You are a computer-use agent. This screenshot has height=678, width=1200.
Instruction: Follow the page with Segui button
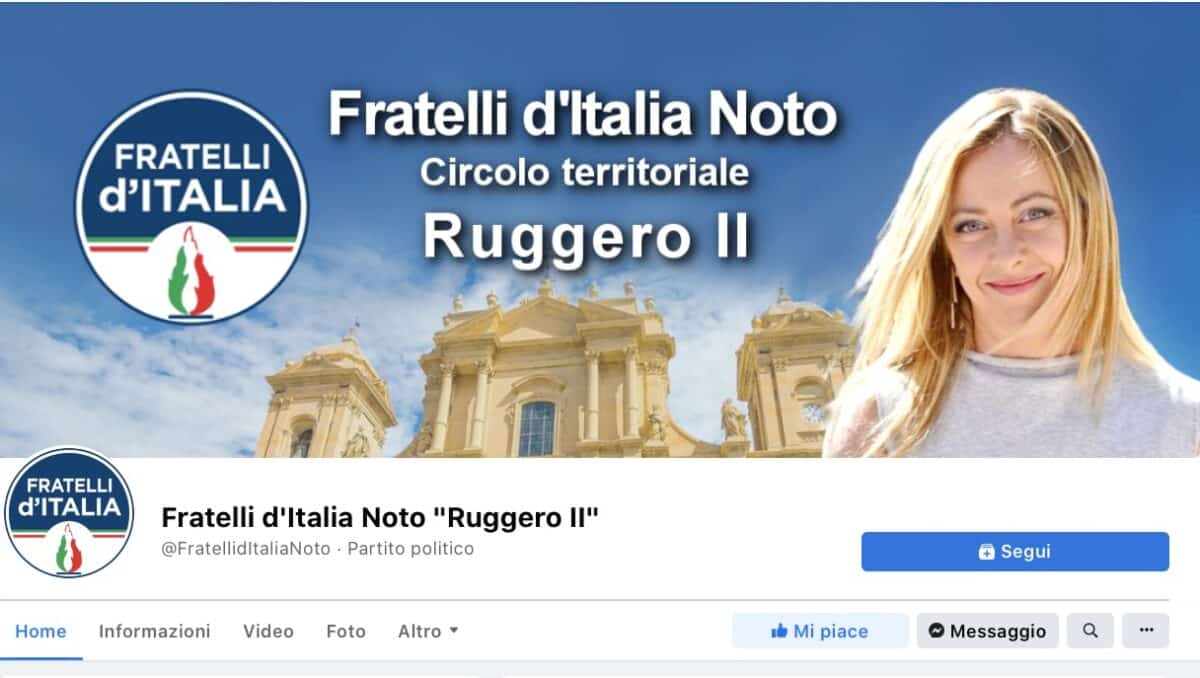[x=1015, y=551]
